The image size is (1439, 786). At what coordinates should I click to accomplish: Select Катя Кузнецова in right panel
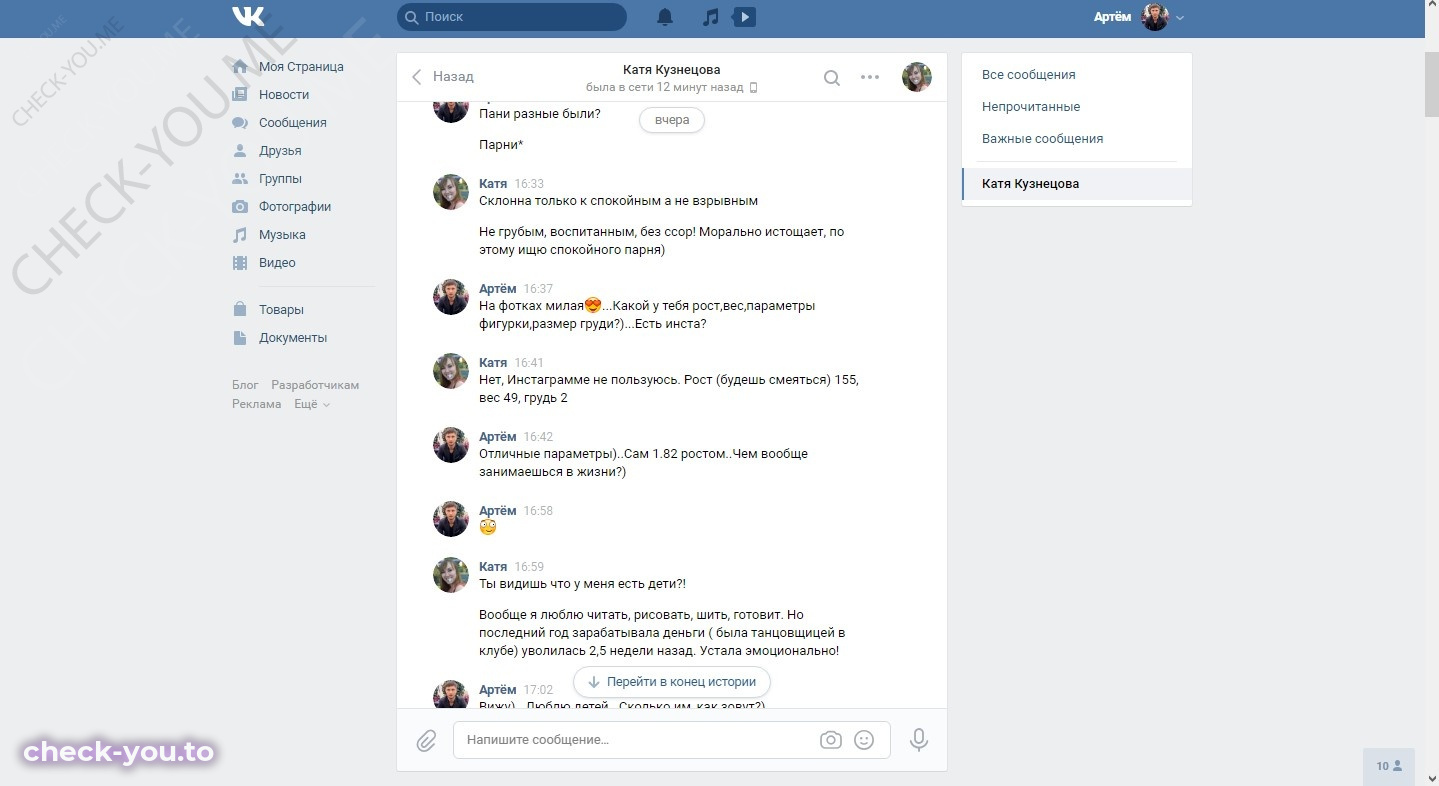pyautogui.click(x=1077, y=184)
